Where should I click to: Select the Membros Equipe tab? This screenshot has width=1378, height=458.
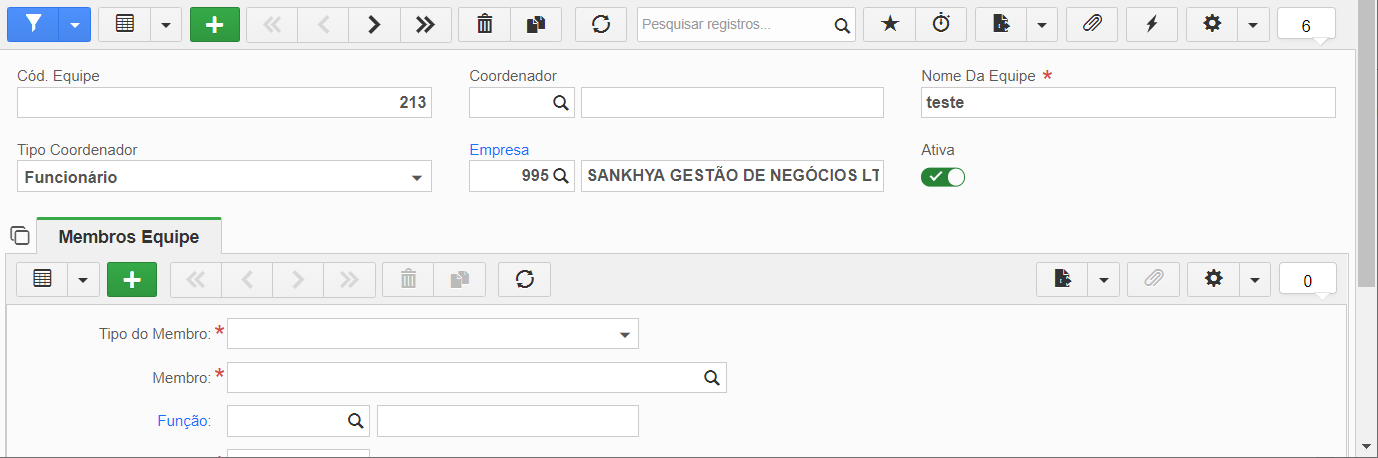coord(129,237)
